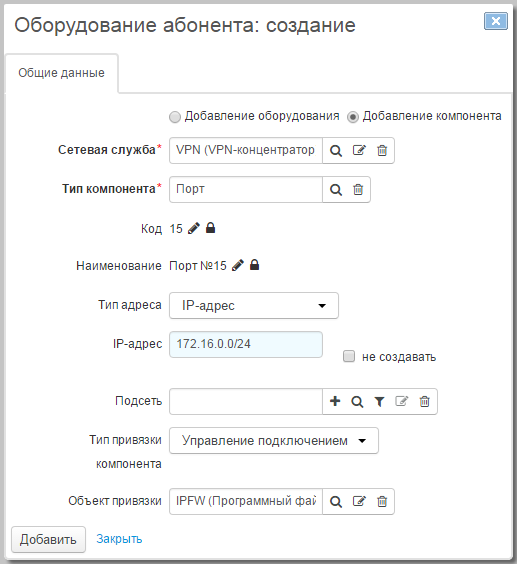This screenshot has height=564, width=517.
Task: Click the empty Подсеть input field
Action: (246, 401)
